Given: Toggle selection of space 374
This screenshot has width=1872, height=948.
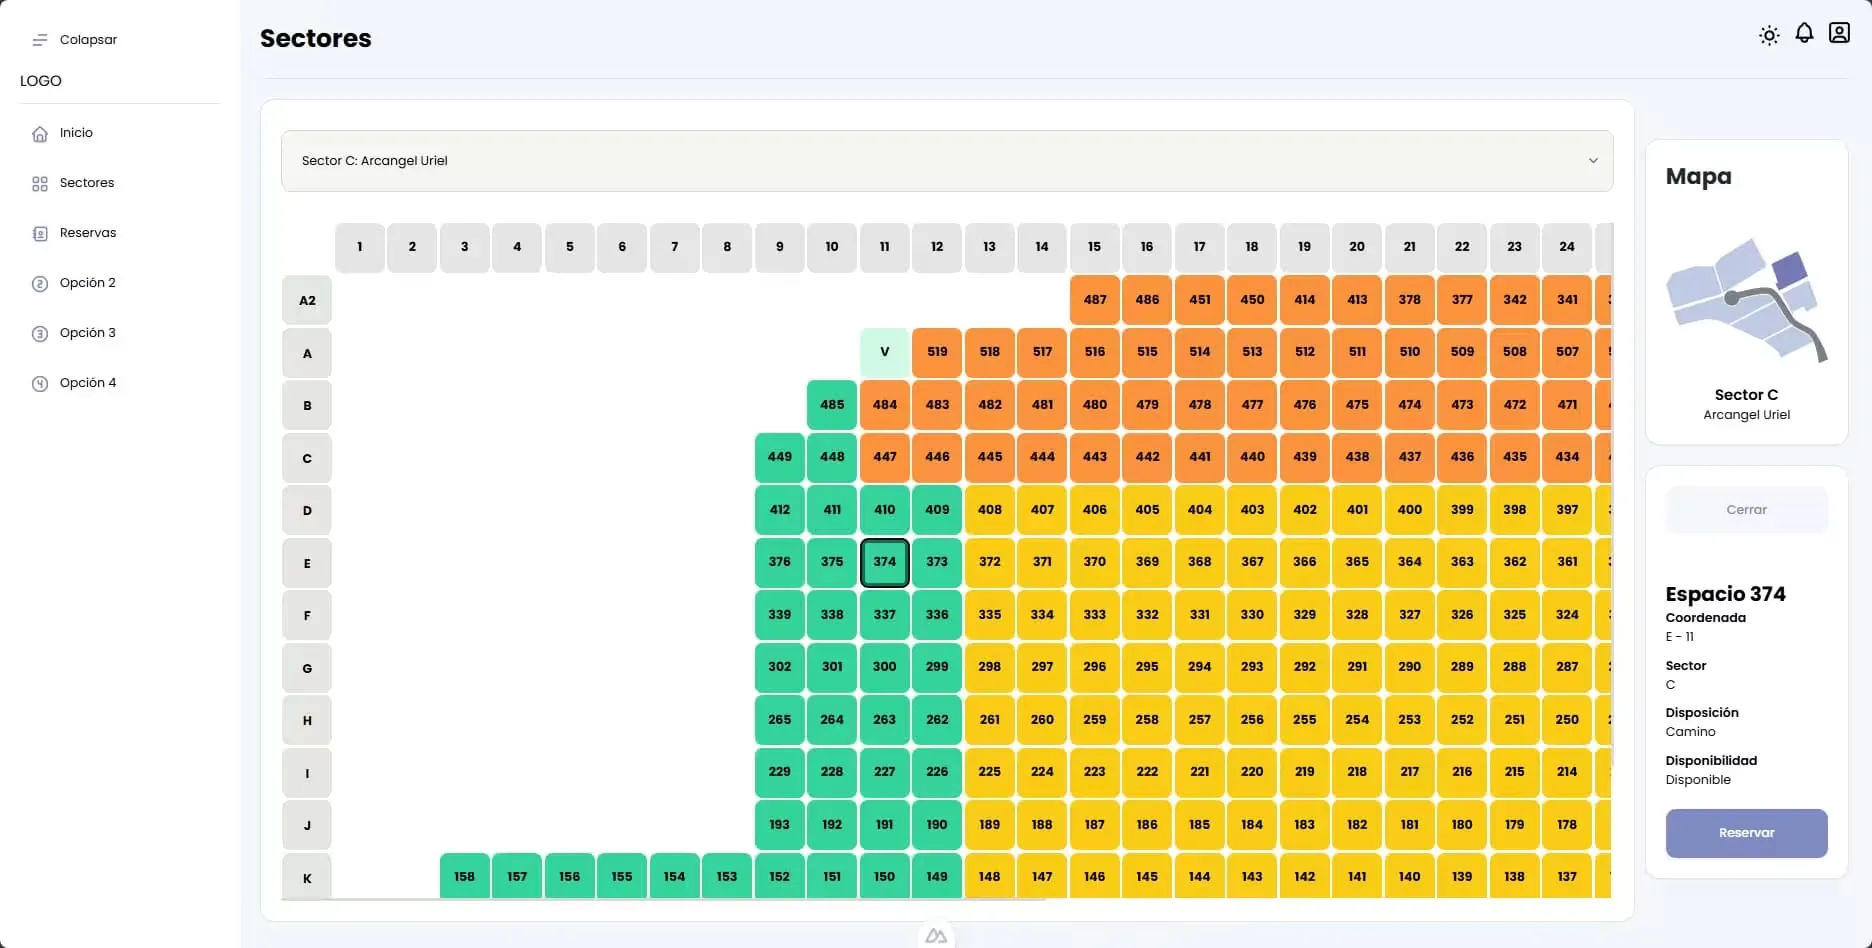Looking at the screenshot, I should pos(884,562).
